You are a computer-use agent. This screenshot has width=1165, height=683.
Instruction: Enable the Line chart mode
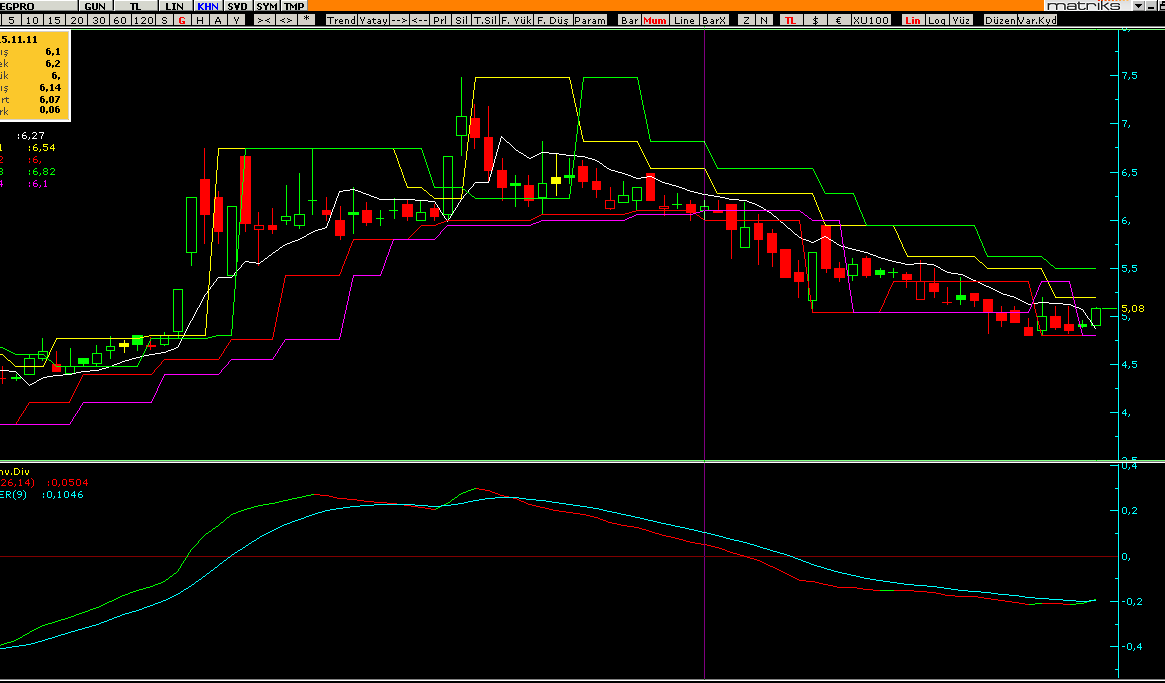coord(684,20)
